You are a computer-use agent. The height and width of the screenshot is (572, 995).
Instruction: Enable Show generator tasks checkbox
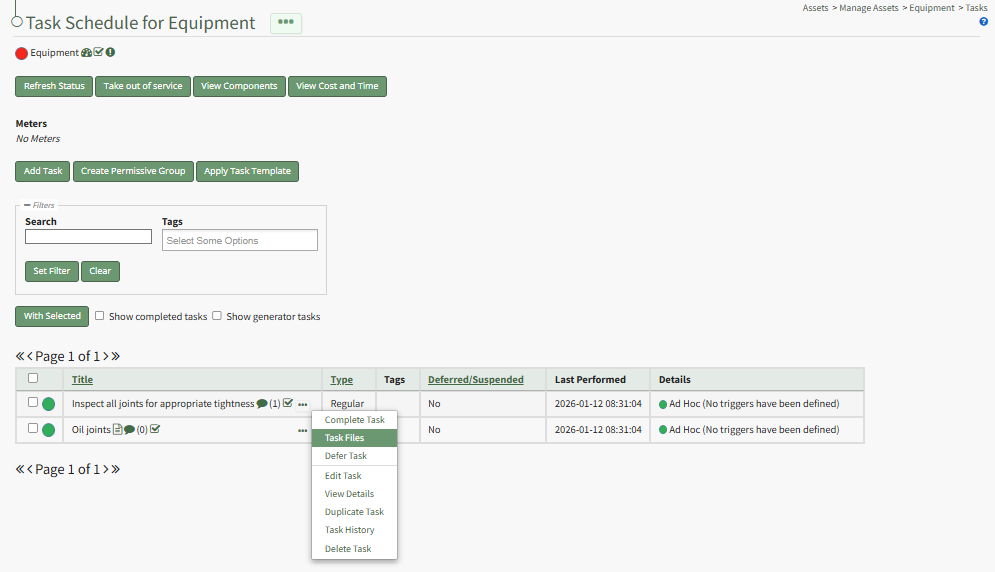coord(217,316)
